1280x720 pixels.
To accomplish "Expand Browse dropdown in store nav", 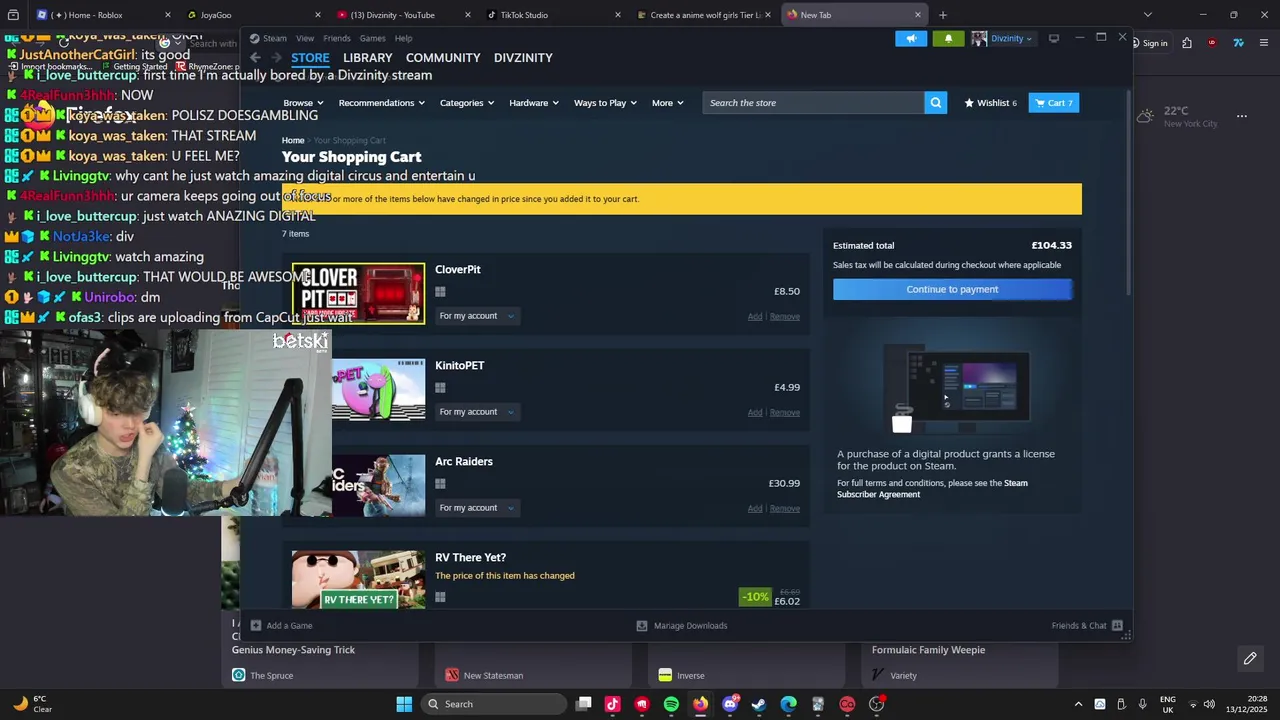I will point(303,103).
